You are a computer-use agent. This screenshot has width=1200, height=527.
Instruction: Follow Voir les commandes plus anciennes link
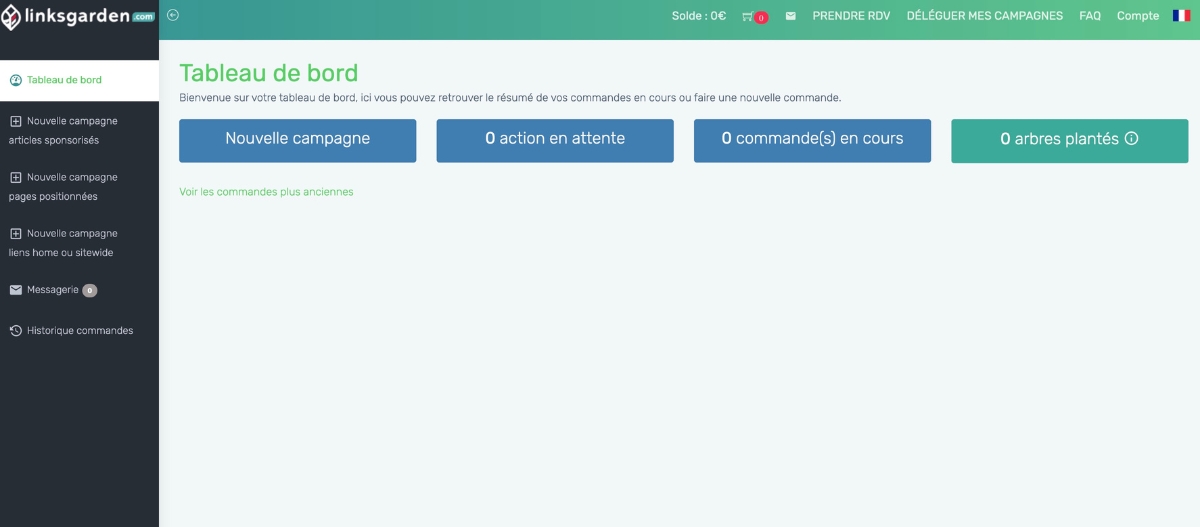coord(266,192)
